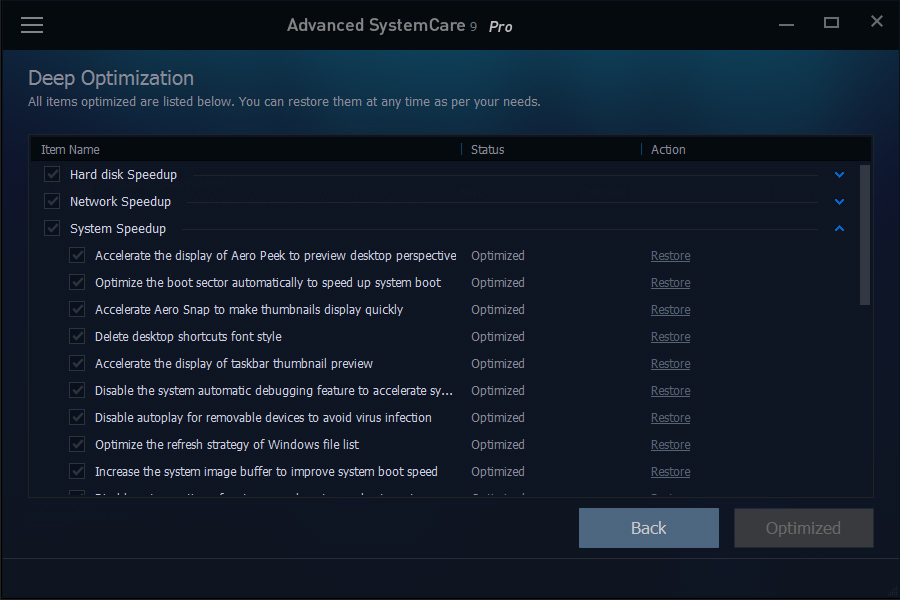
Task: Uncheck Optimize refresh strategy of Windows file list
Action: 77,444
